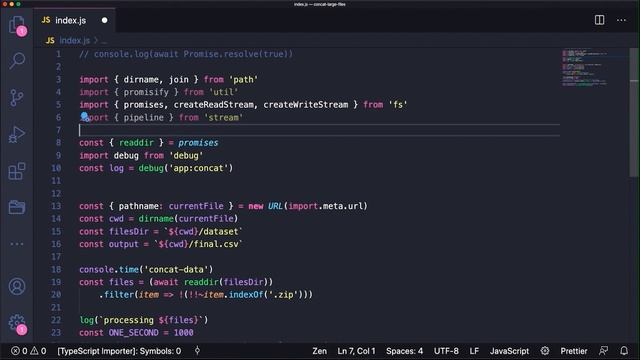Click 'ONE_SECOND' constant on line 23
Screen dimensions: 640x360
tap(133, 333)
